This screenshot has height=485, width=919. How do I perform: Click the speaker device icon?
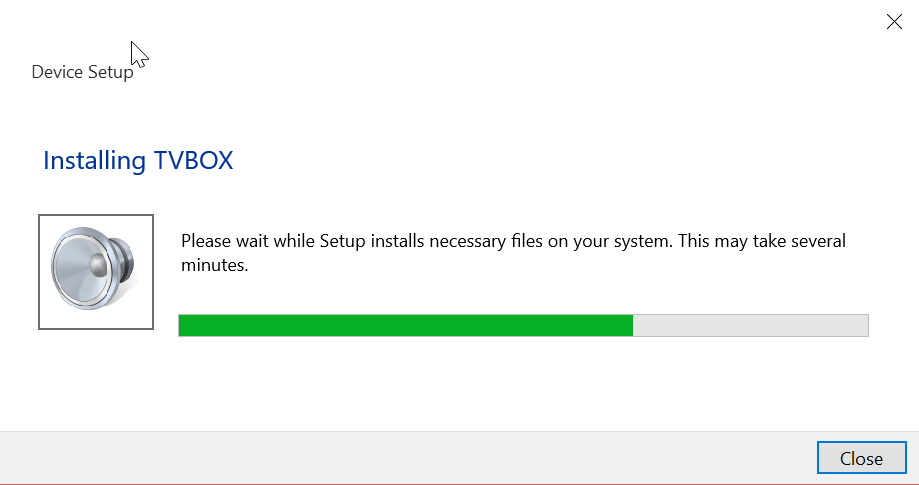click(x=94, y=271)
